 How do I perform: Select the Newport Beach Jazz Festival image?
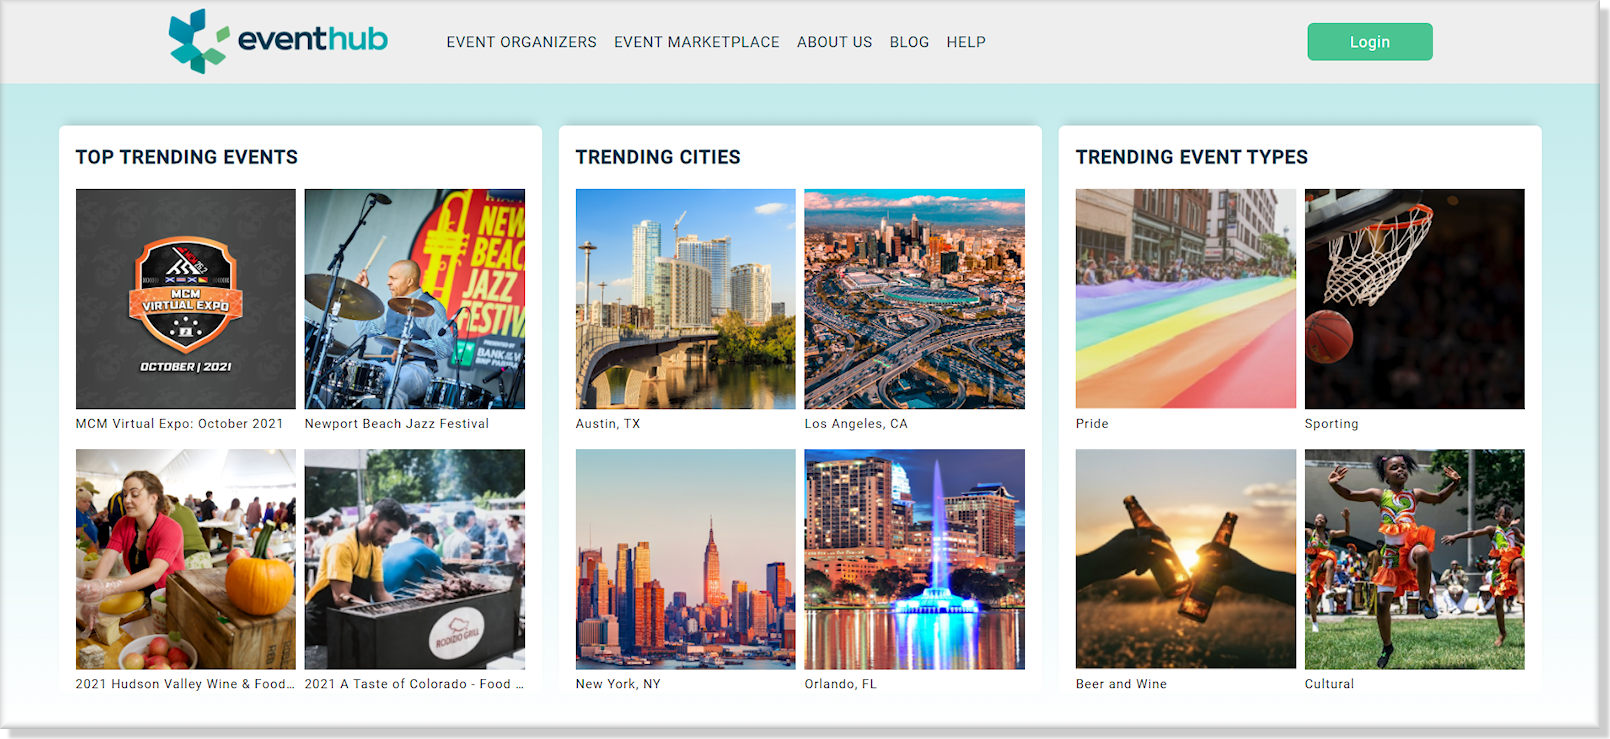pos(414,299)
